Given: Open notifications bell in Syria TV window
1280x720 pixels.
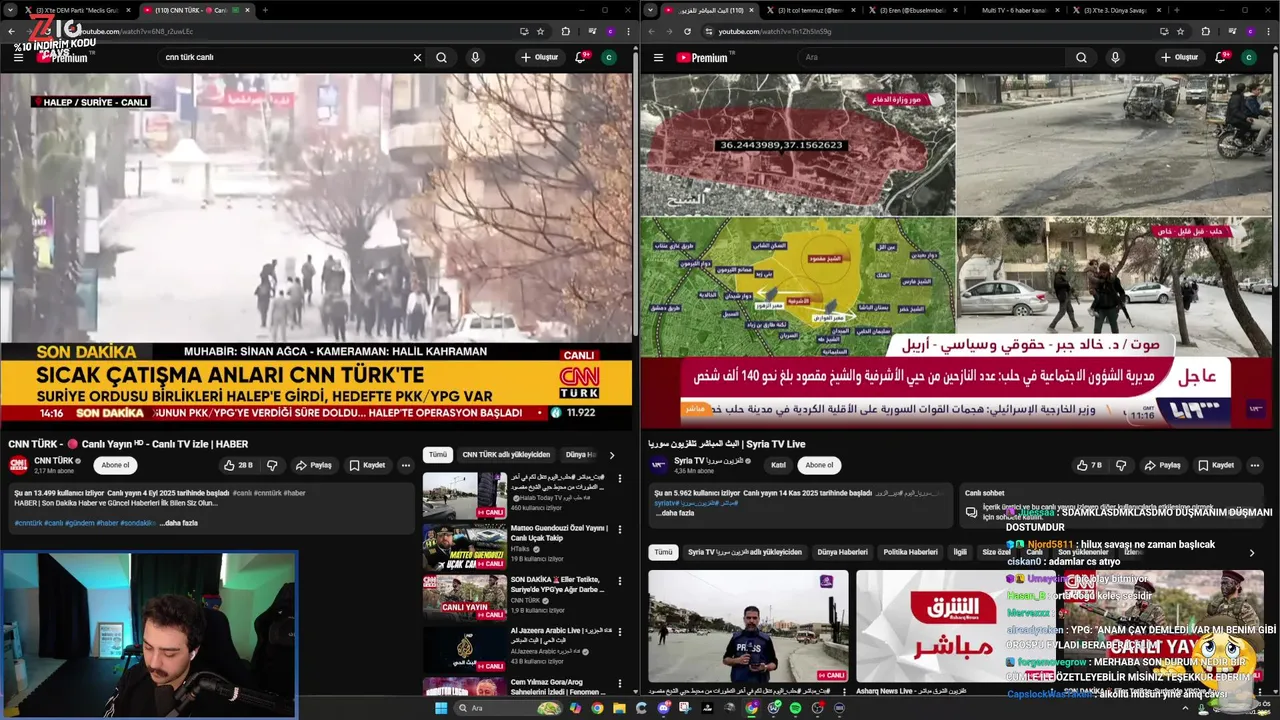Looking at the screenshot, I should (1221, 58).
